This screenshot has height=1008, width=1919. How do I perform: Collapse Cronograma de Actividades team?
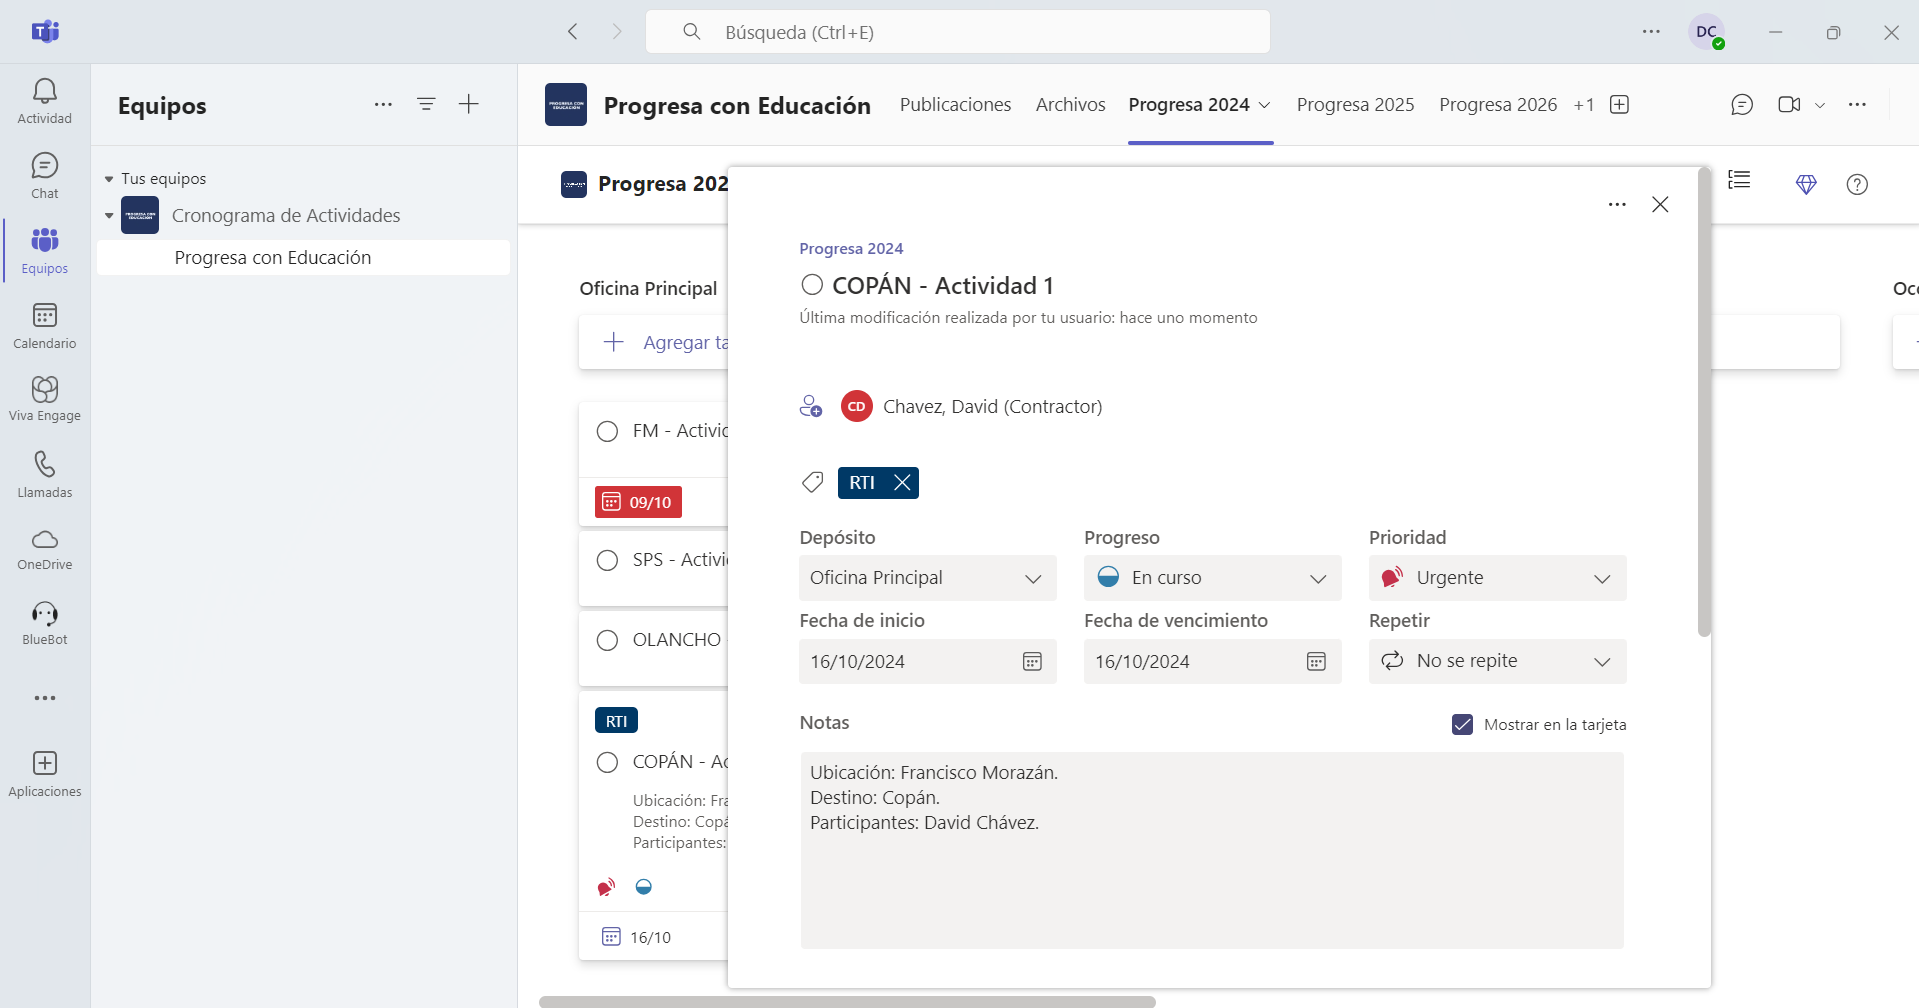coord(109,215)
